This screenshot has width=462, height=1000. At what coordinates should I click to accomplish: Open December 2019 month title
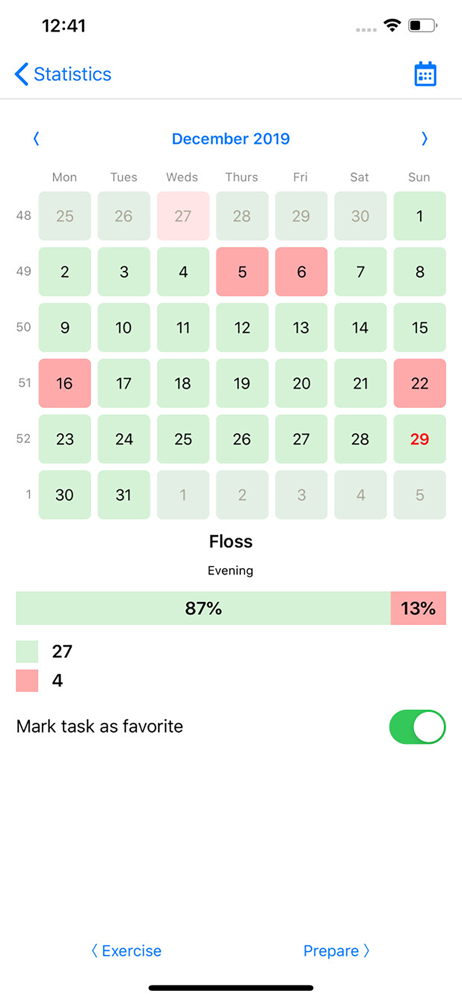tap(230, 138)
